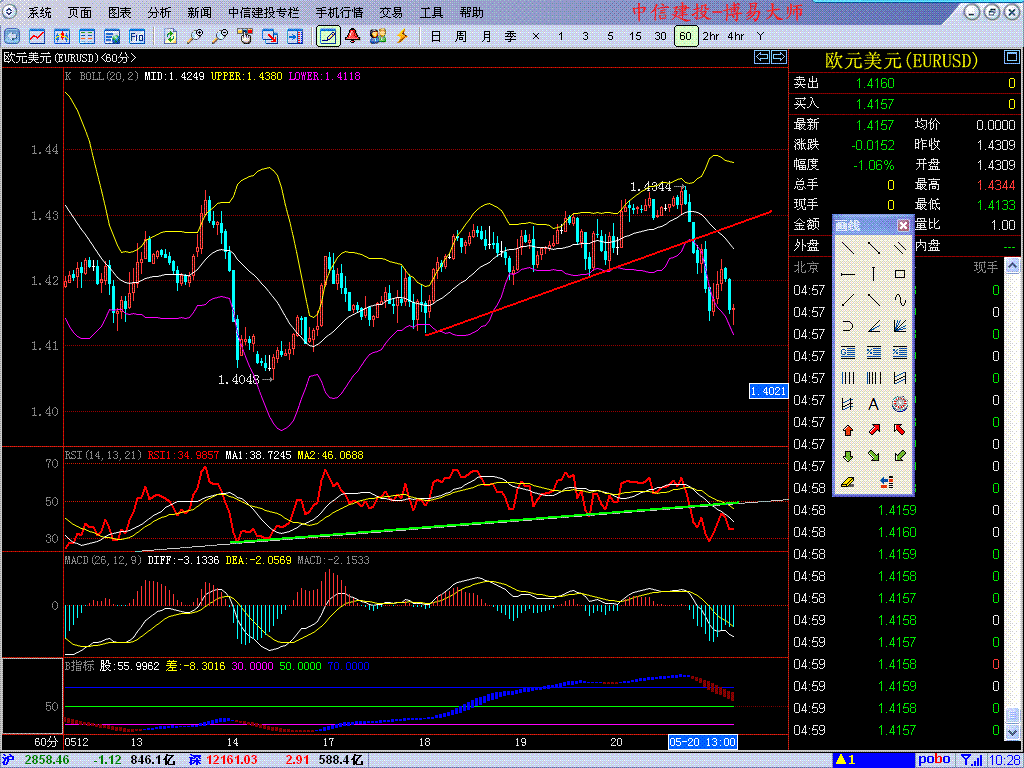
Task: Click the 05-20 13:00 time marker
Action: click(703, 742)
